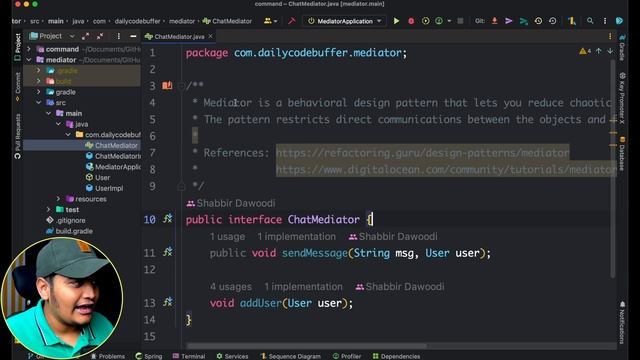Open Project panel options menu
Image resolution: width=640 pixels, height=360 pixels.
118,36
